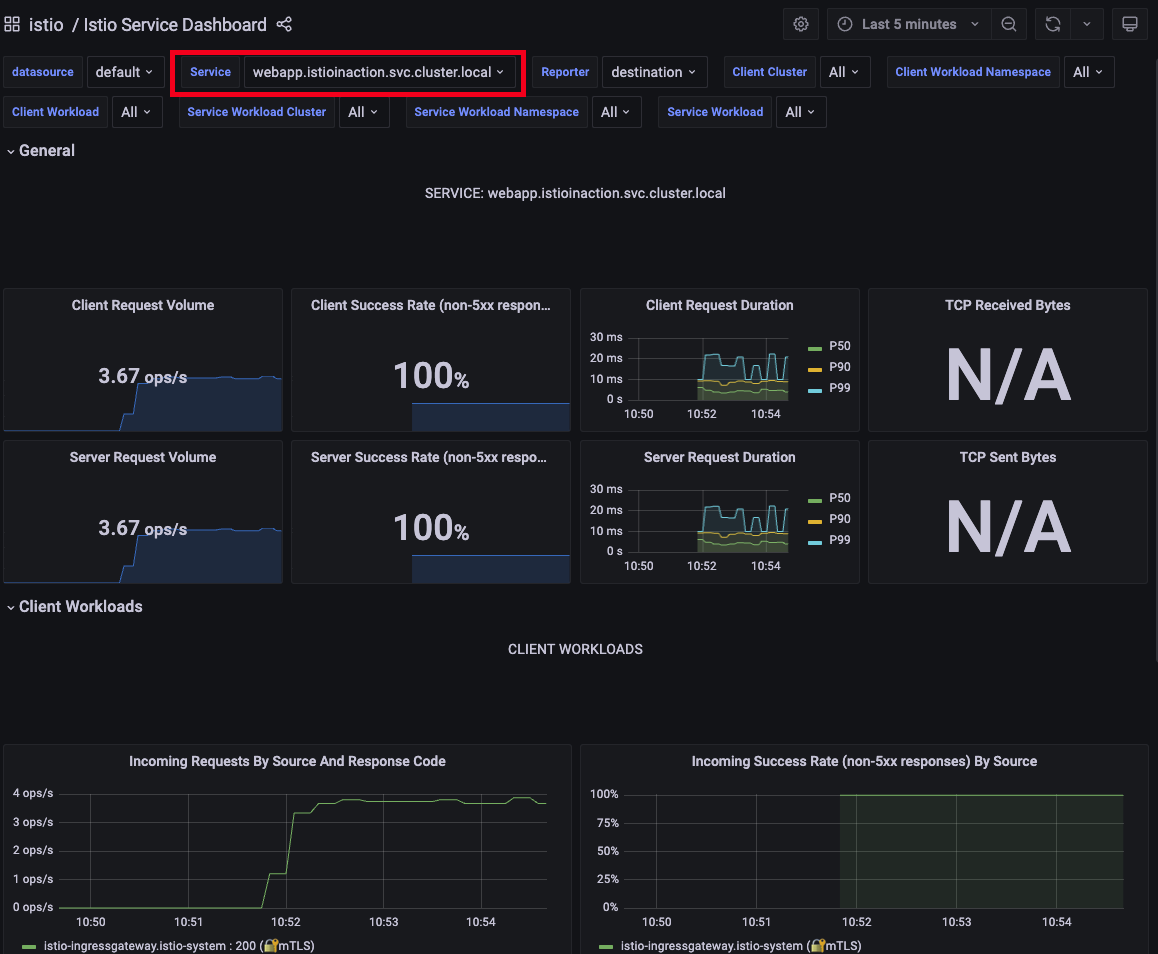The image size is (1158, 954).
Task: Open Server Request Duration panel title
Action: [719, 457]
